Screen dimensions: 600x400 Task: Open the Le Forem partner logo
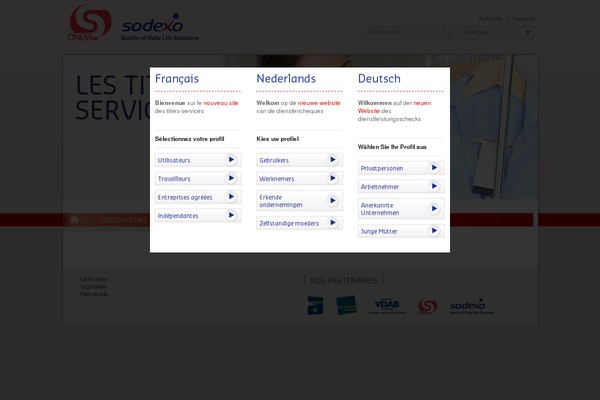point(347,305)
